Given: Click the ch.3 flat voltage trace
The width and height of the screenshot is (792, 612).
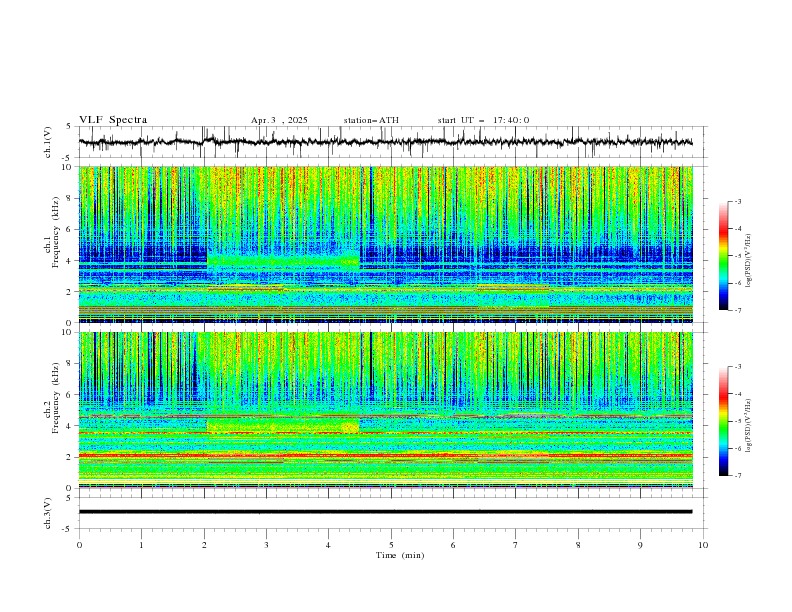Looking at the screenshot, I should pyautogui.click(x=385, y=512).
